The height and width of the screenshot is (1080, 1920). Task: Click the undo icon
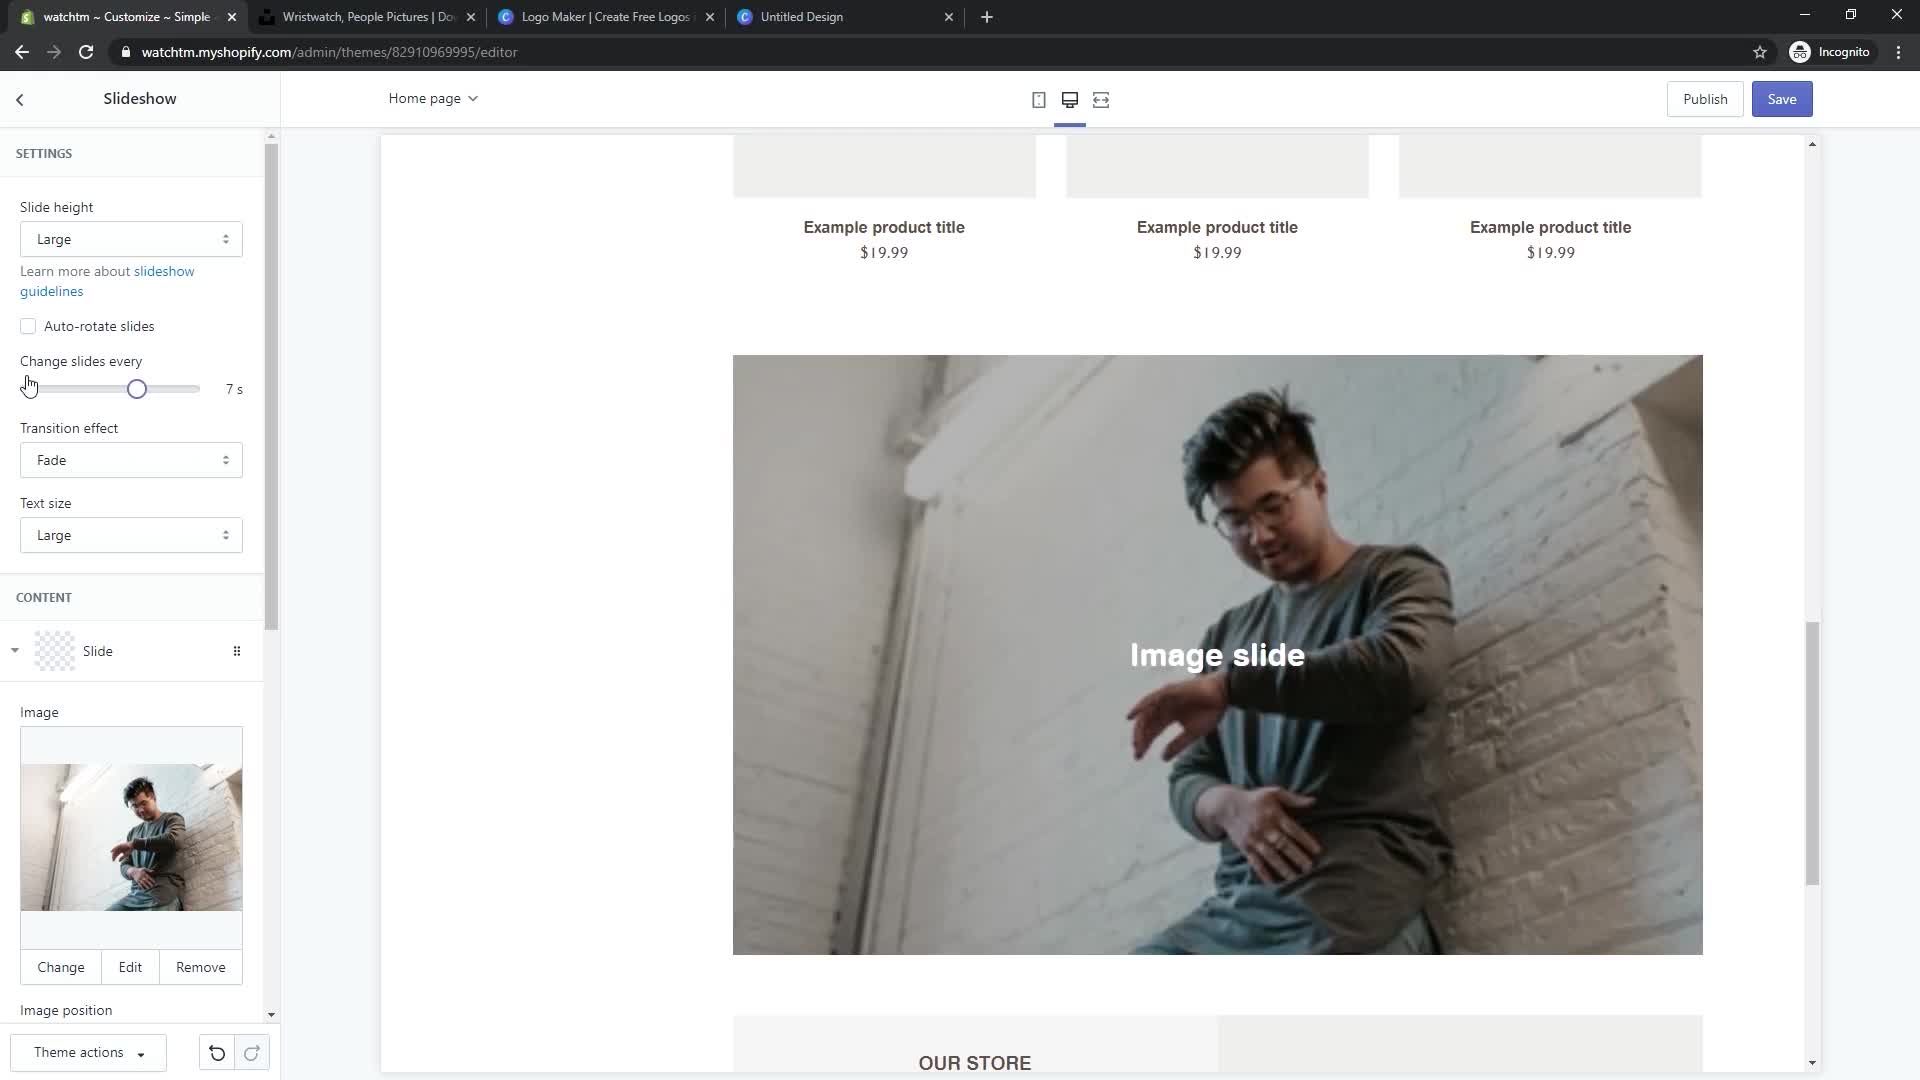pos(217,1053)
